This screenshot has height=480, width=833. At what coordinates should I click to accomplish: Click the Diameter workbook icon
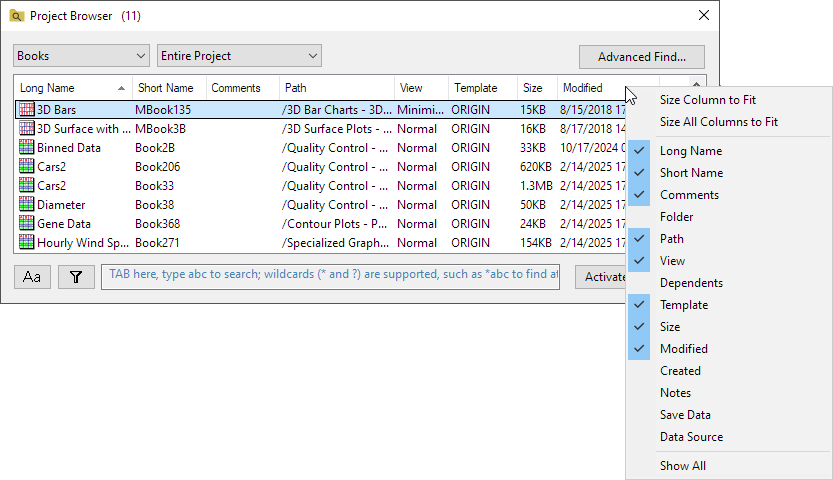pyautogui.click(x=27, y=205)
